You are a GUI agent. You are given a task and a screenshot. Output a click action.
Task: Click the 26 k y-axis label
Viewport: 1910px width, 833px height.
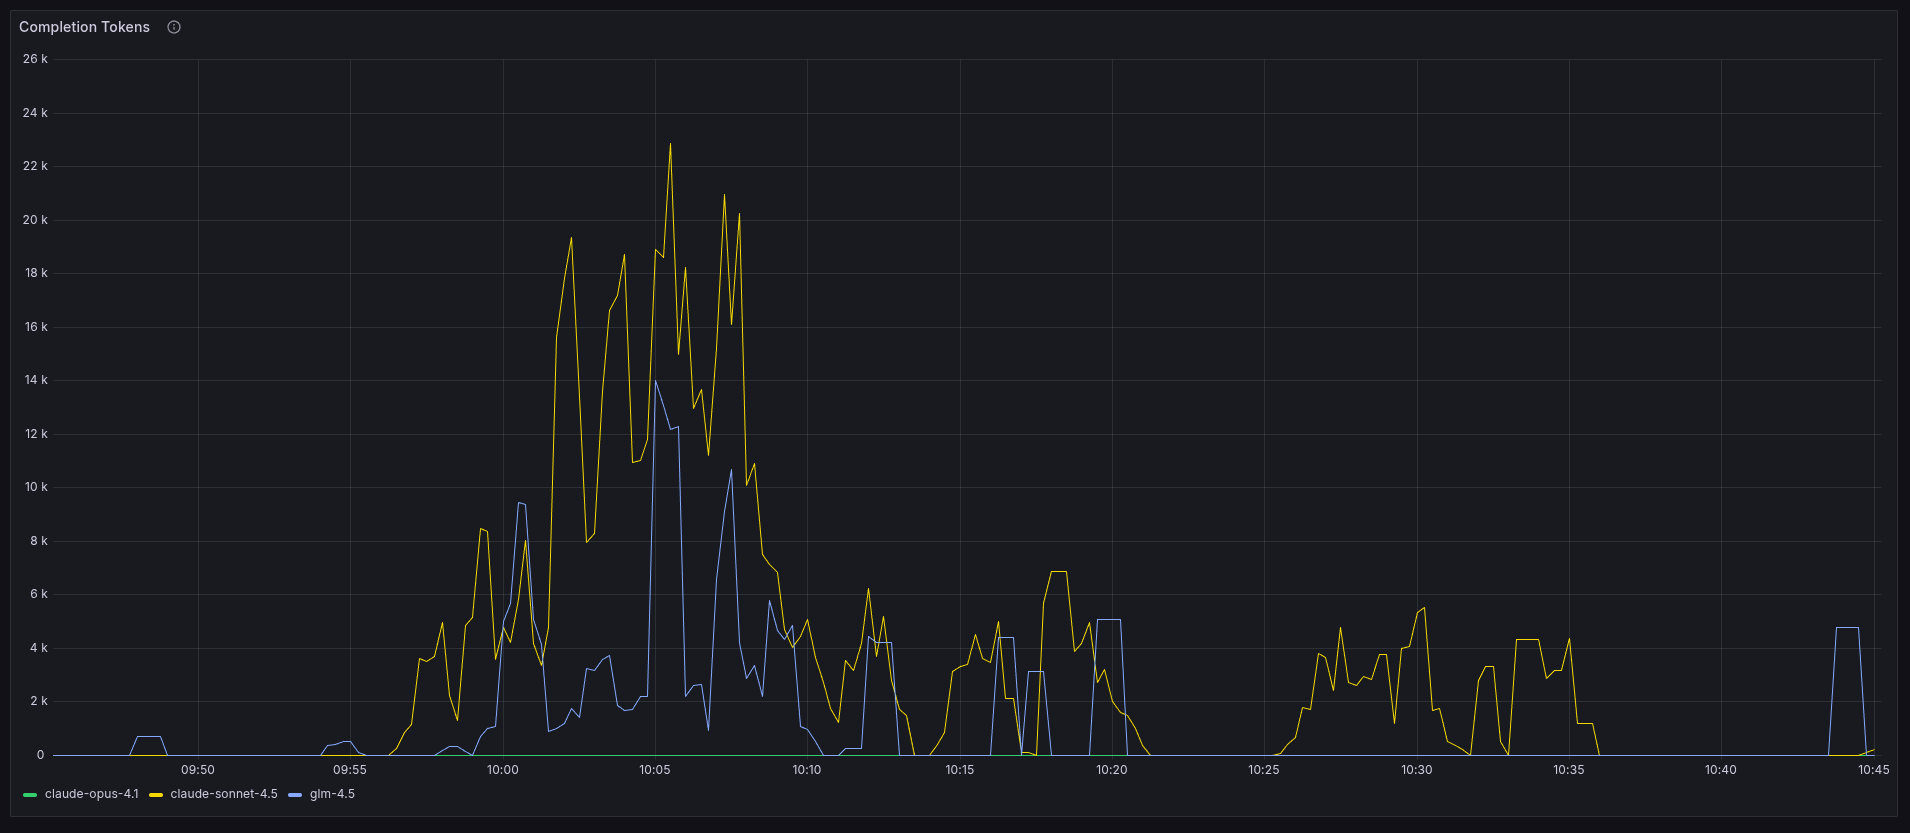tap(35, 59)
